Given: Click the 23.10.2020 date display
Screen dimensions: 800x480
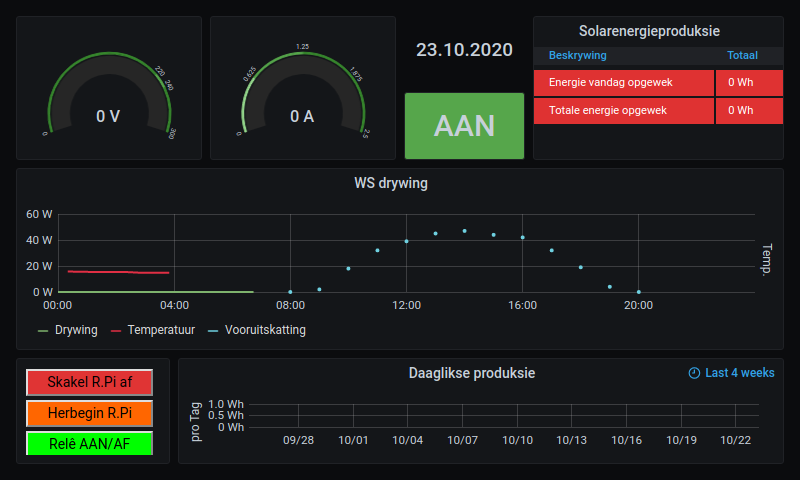Looking at the screenshot, I should click(464, 50).
